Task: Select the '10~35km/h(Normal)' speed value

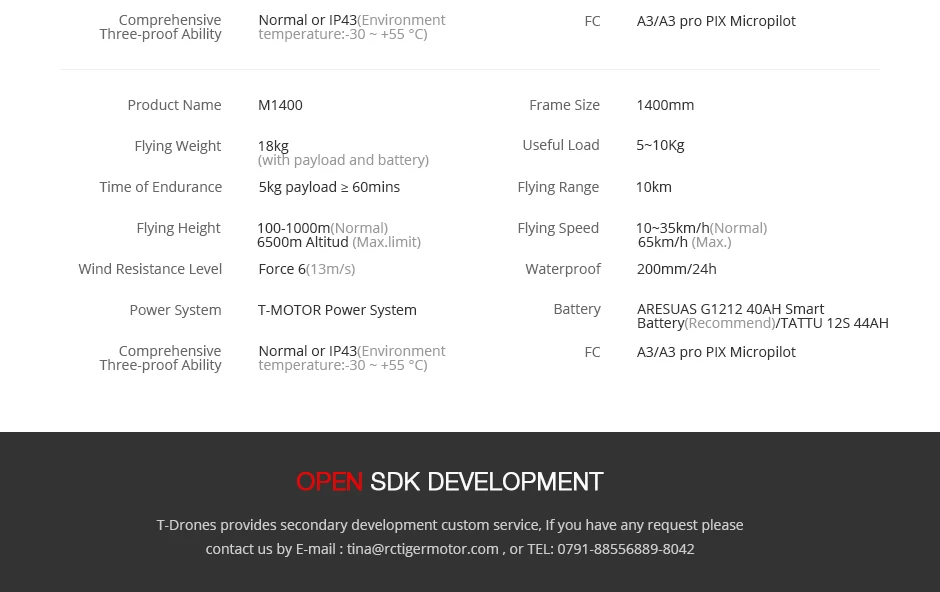Action: click(x=701, y=228)
